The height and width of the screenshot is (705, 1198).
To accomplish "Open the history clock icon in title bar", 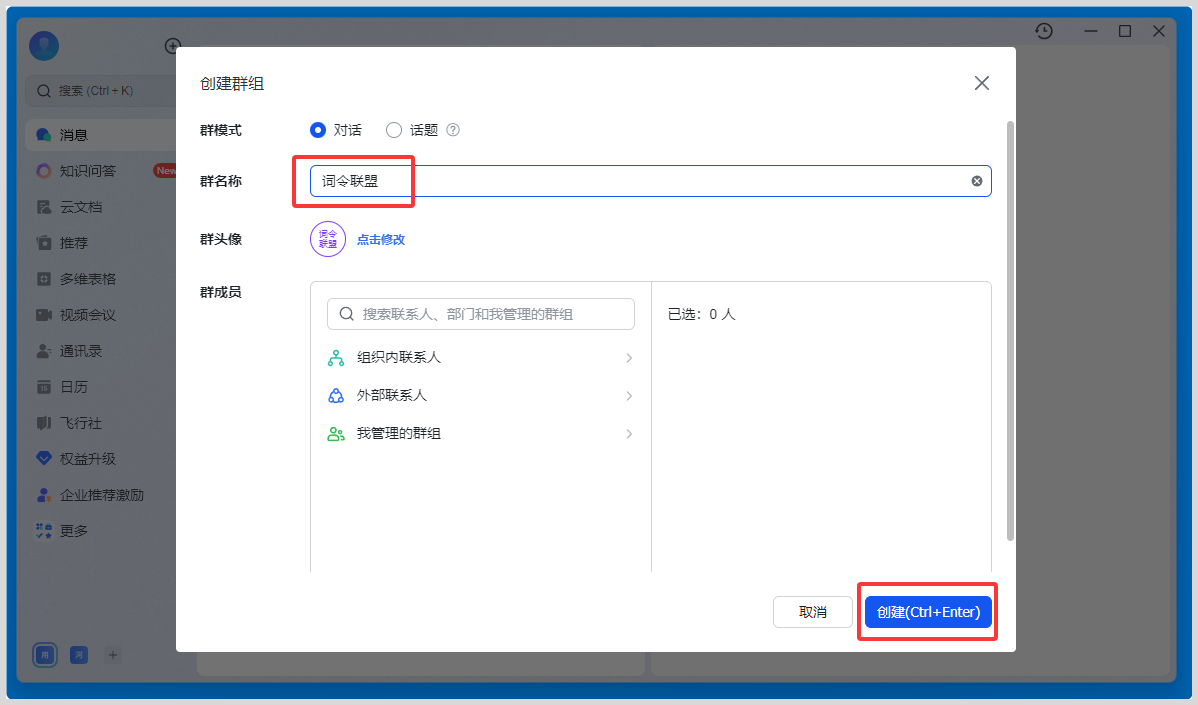I will (x=1044, y=31).
